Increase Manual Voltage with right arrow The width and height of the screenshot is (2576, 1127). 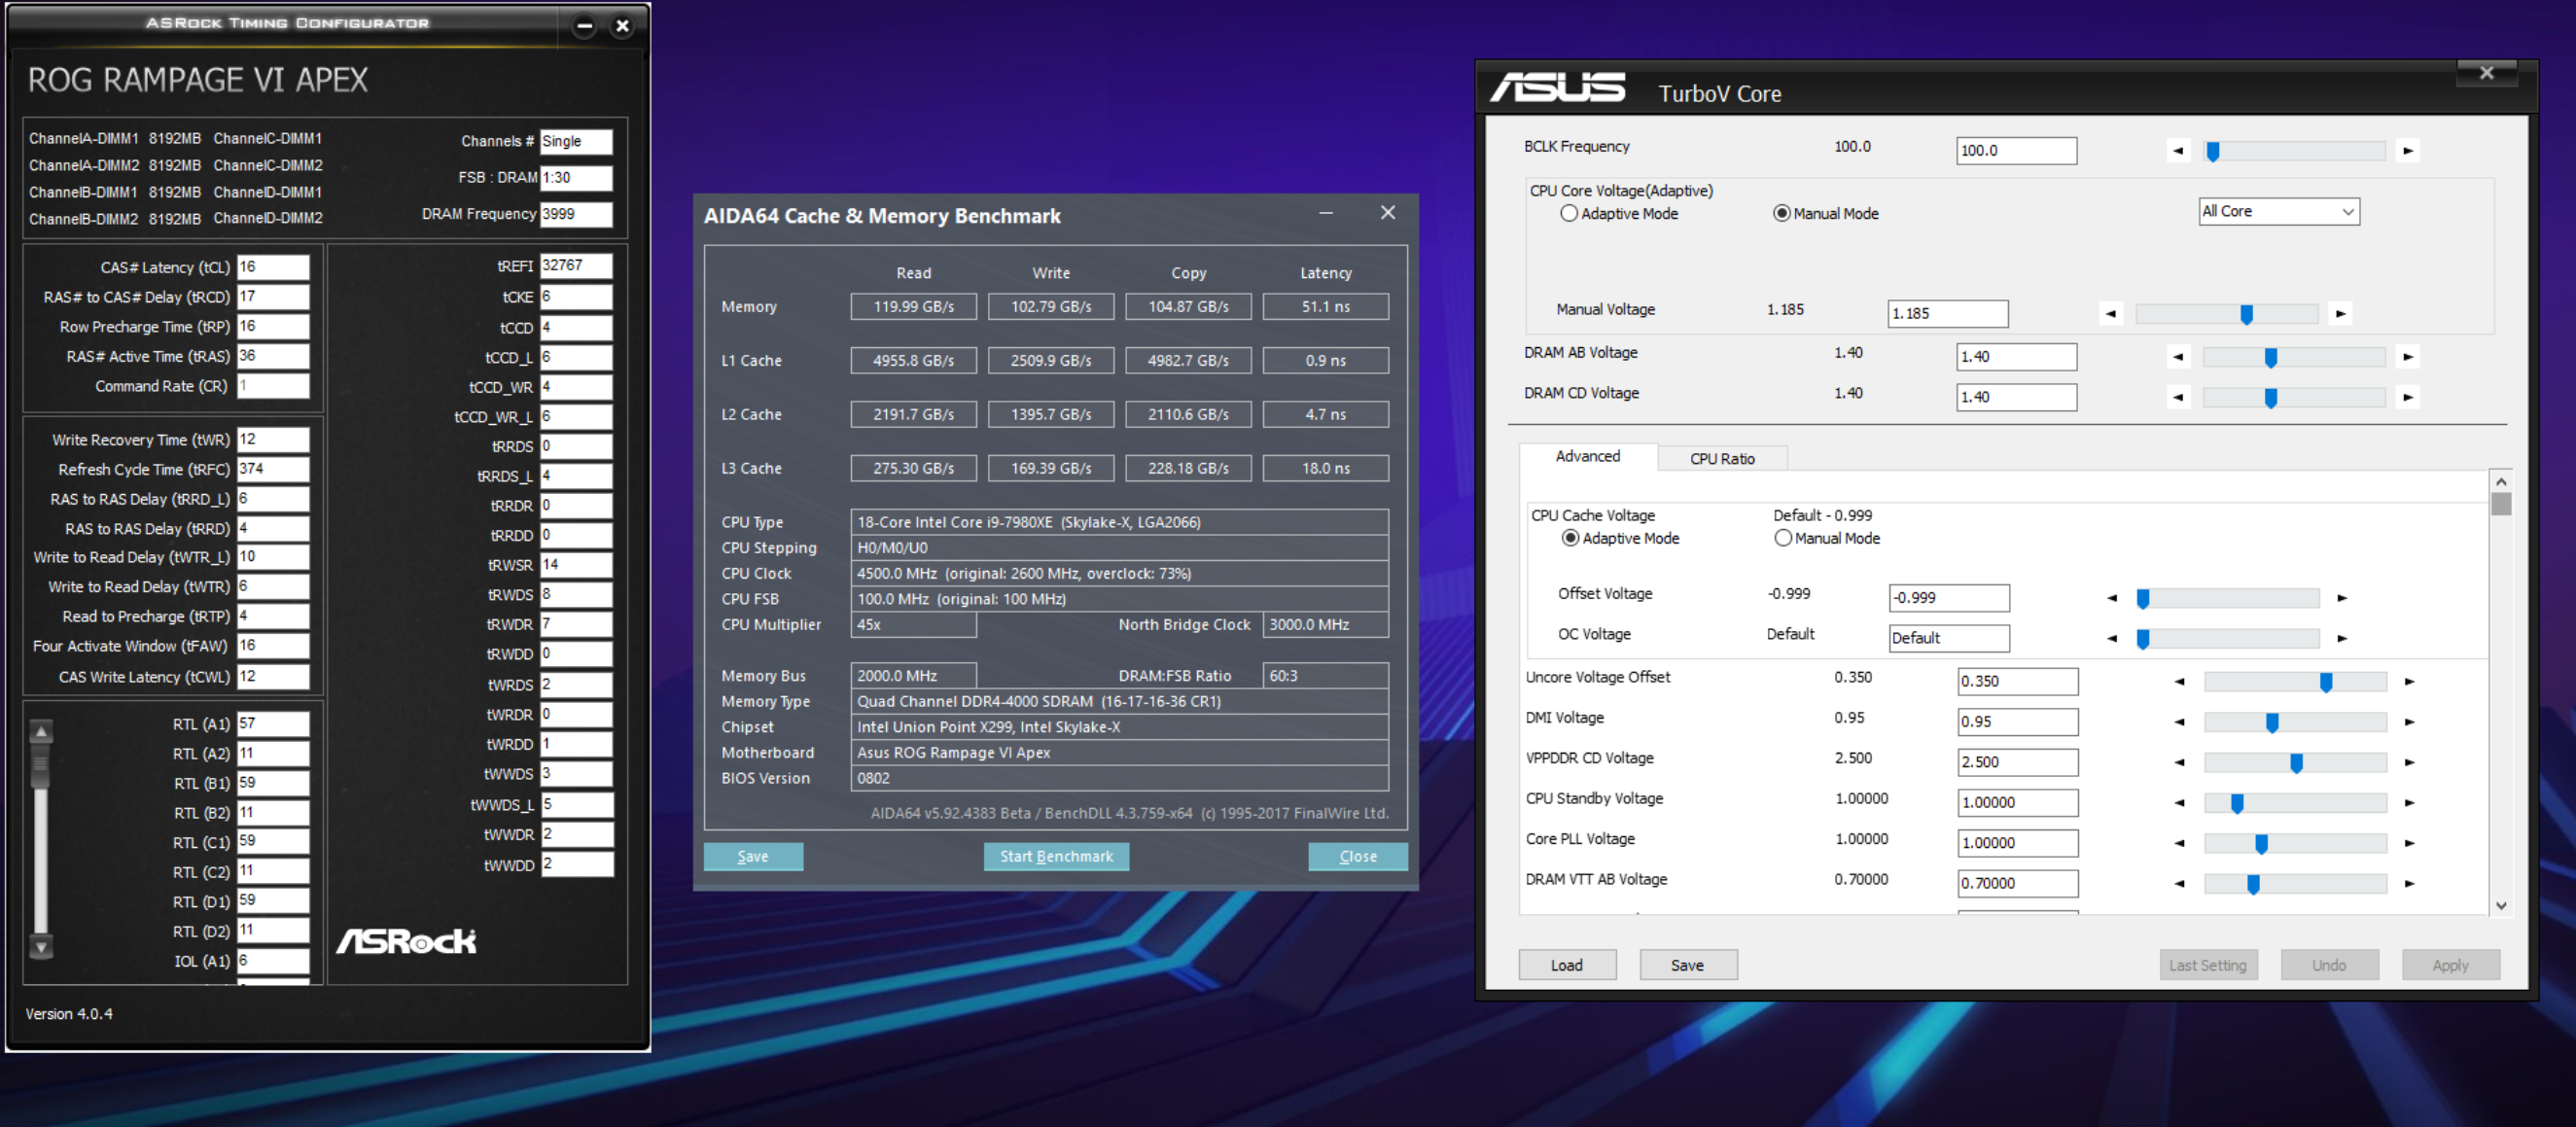[2340, 314]
